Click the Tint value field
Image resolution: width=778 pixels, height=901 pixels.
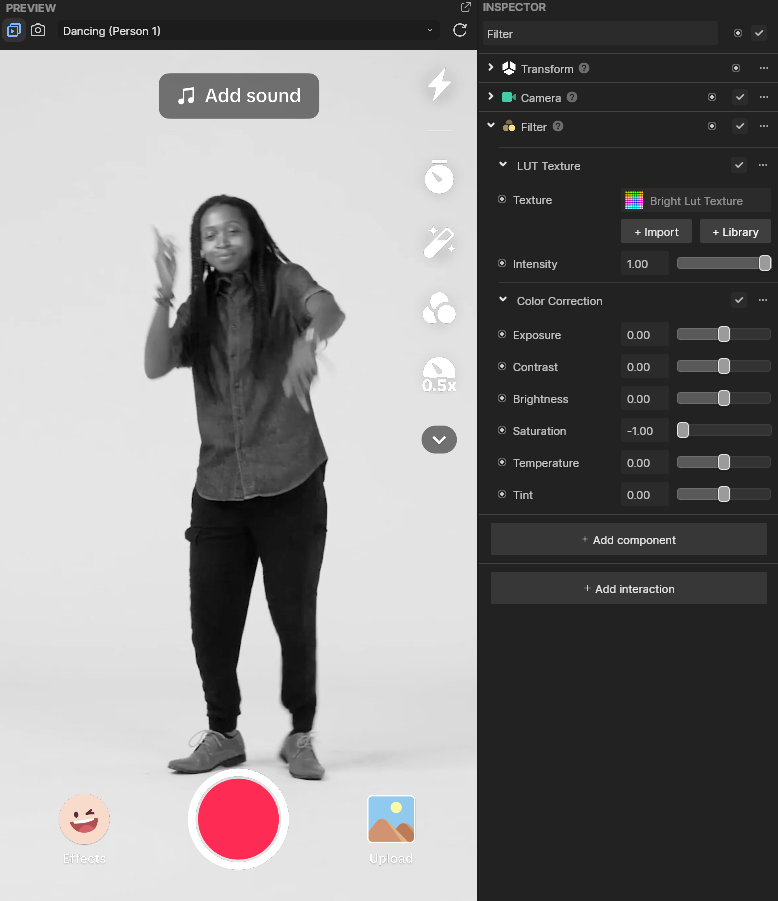pos(645,495)
